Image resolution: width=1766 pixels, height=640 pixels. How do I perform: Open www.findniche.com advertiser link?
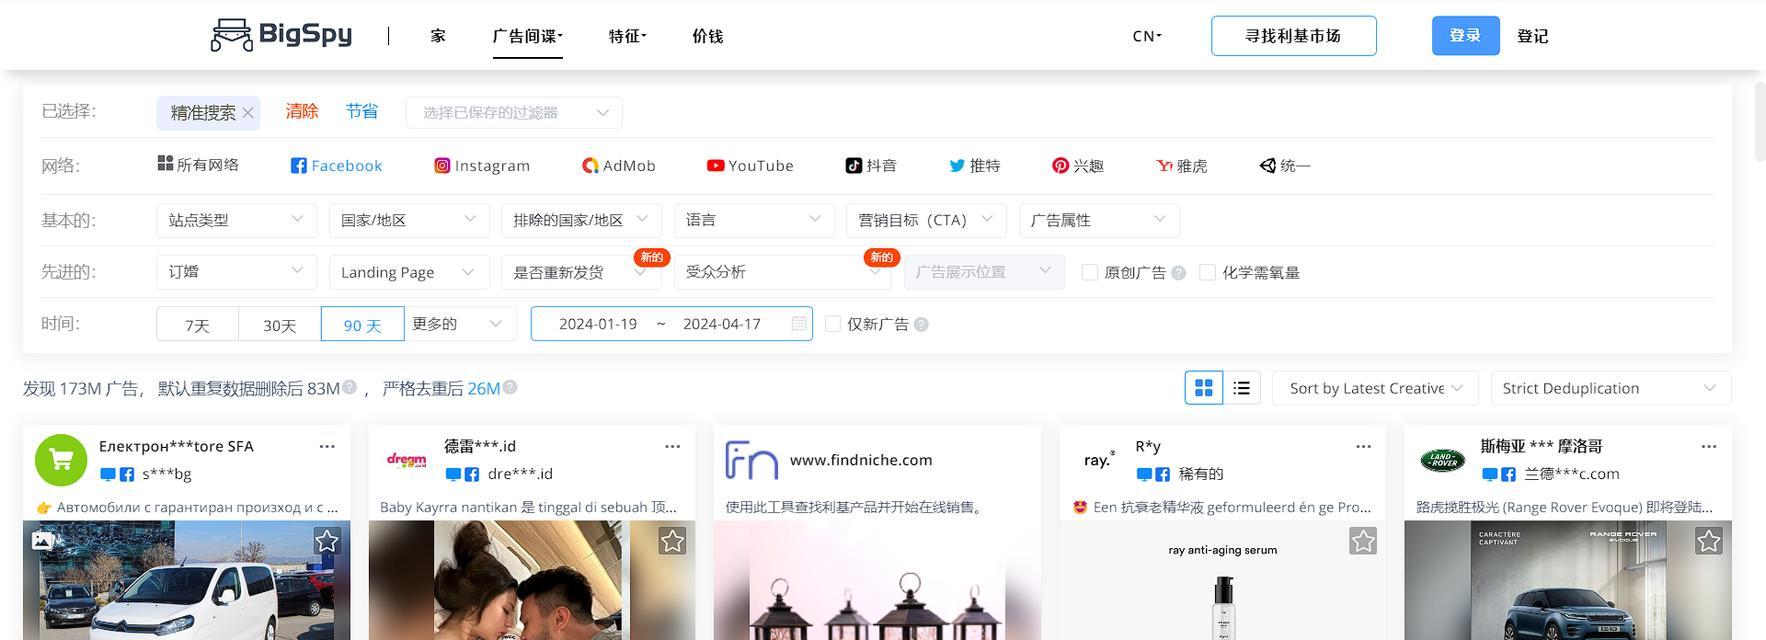tap(861, 460)
